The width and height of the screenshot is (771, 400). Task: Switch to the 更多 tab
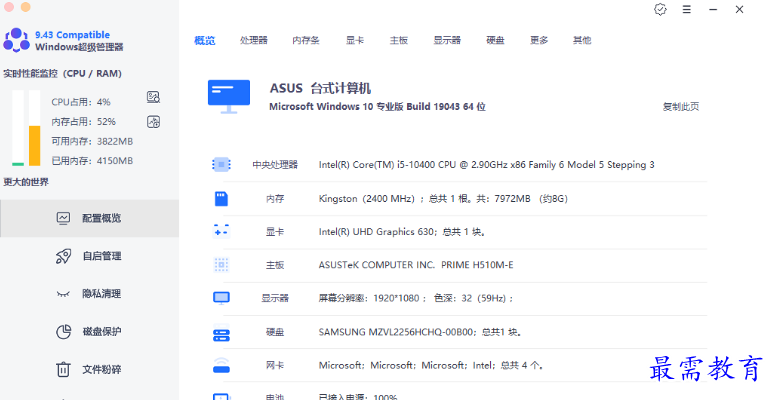(539, 40)
